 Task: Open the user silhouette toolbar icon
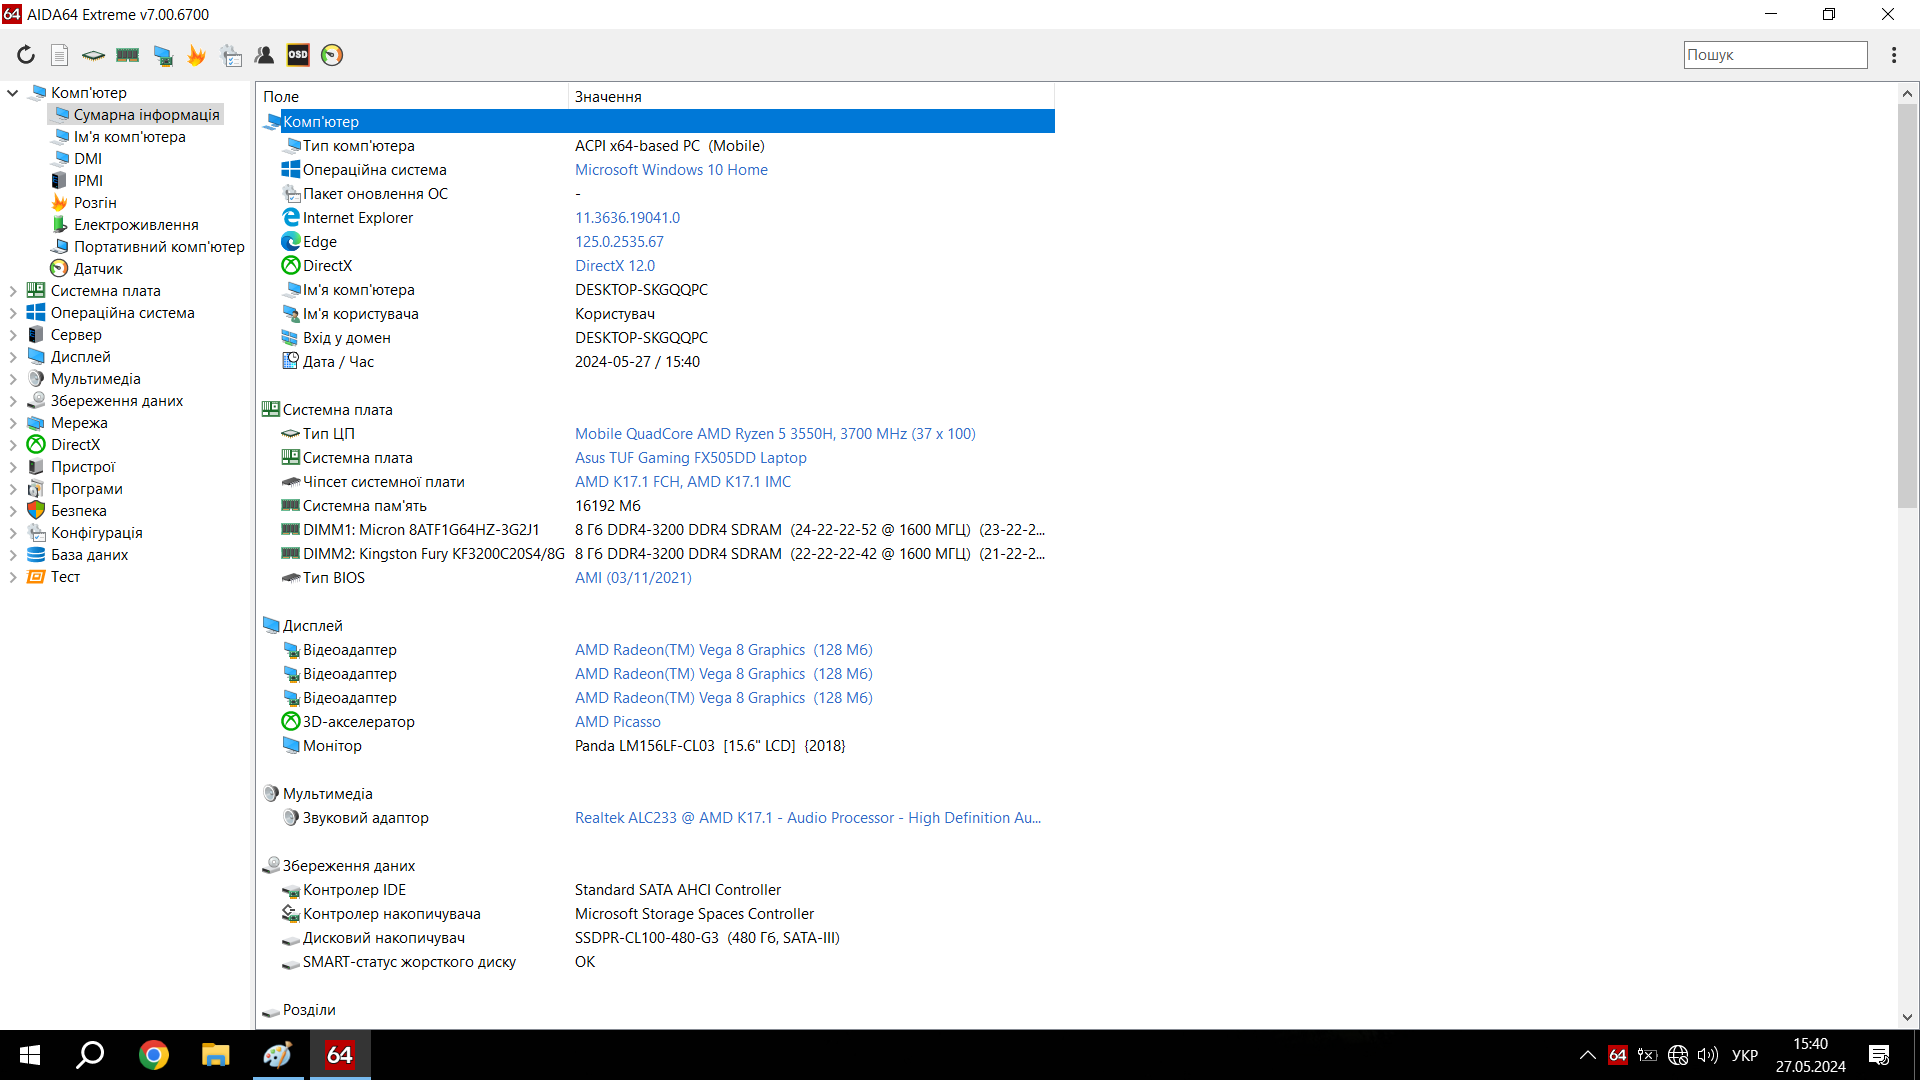(x=265, y=55)
